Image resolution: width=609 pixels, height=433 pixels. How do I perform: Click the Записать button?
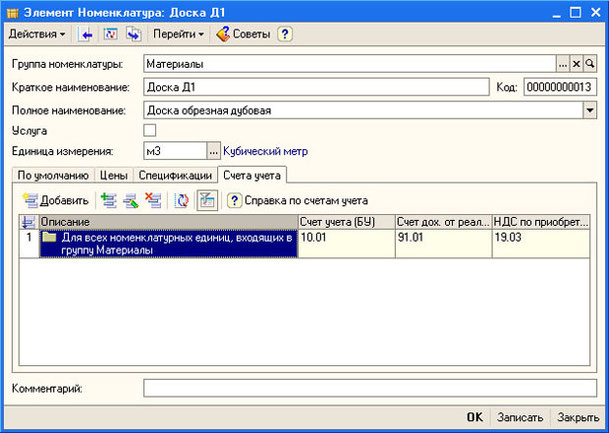click(520, 417)
